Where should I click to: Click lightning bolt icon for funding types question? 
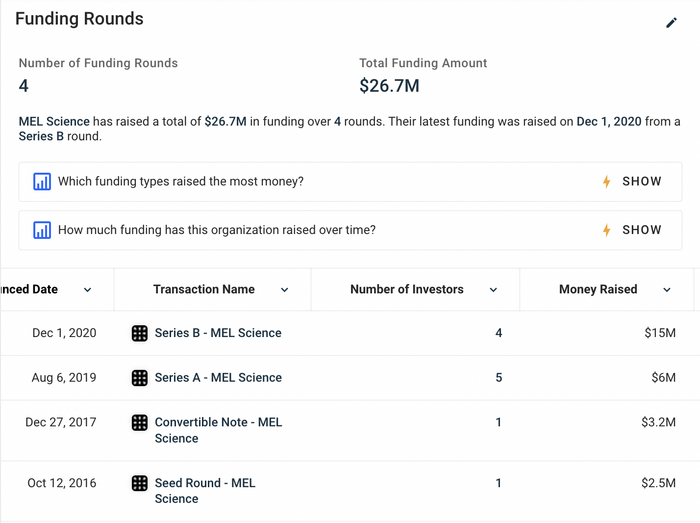pyautogui.click(x=606, y=182)
